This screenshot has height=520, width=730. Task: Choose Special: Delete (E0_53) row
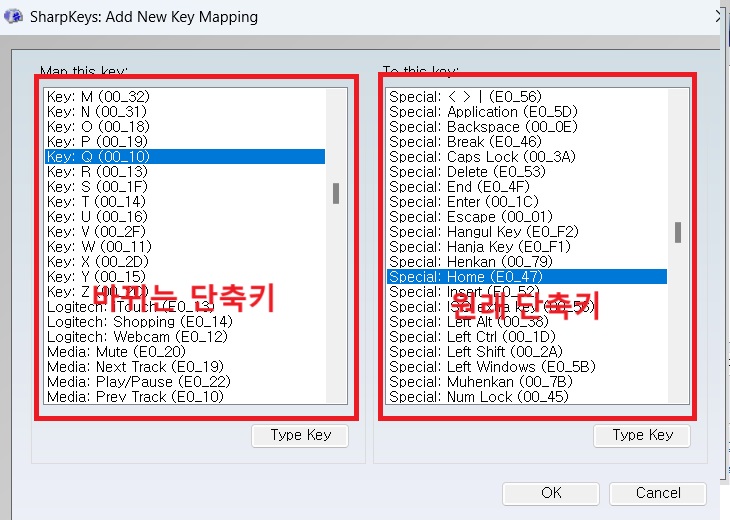pos(527,171)
